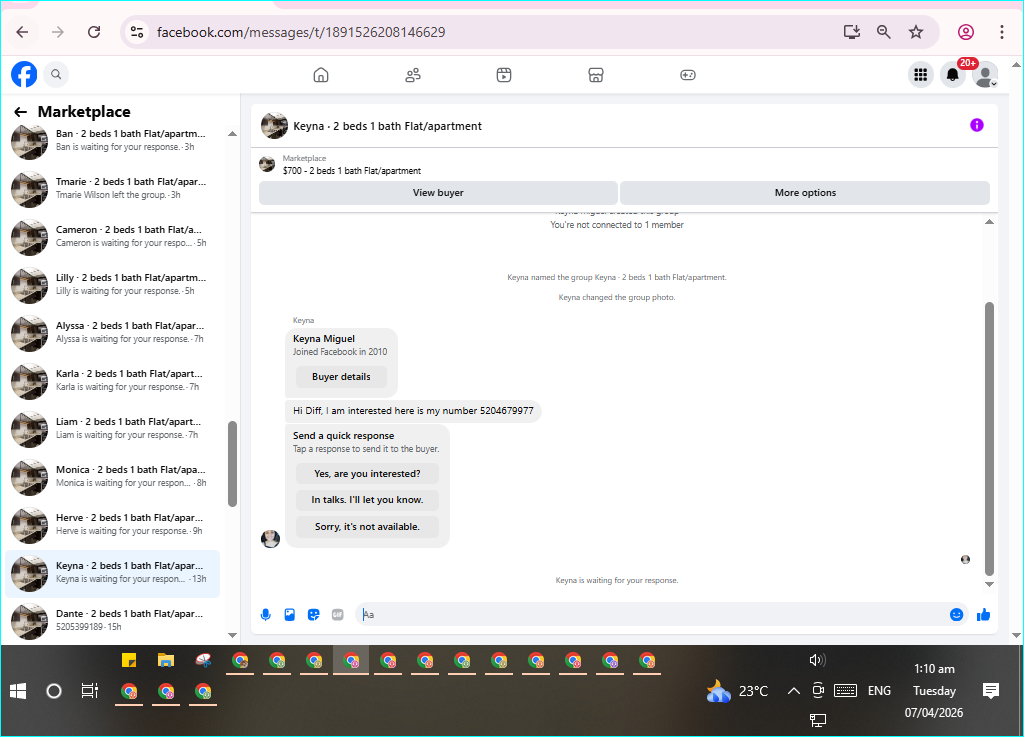Open the taskbar volume speaker icon
This screenshot has width=1024, height=737.
coord(817,660)
